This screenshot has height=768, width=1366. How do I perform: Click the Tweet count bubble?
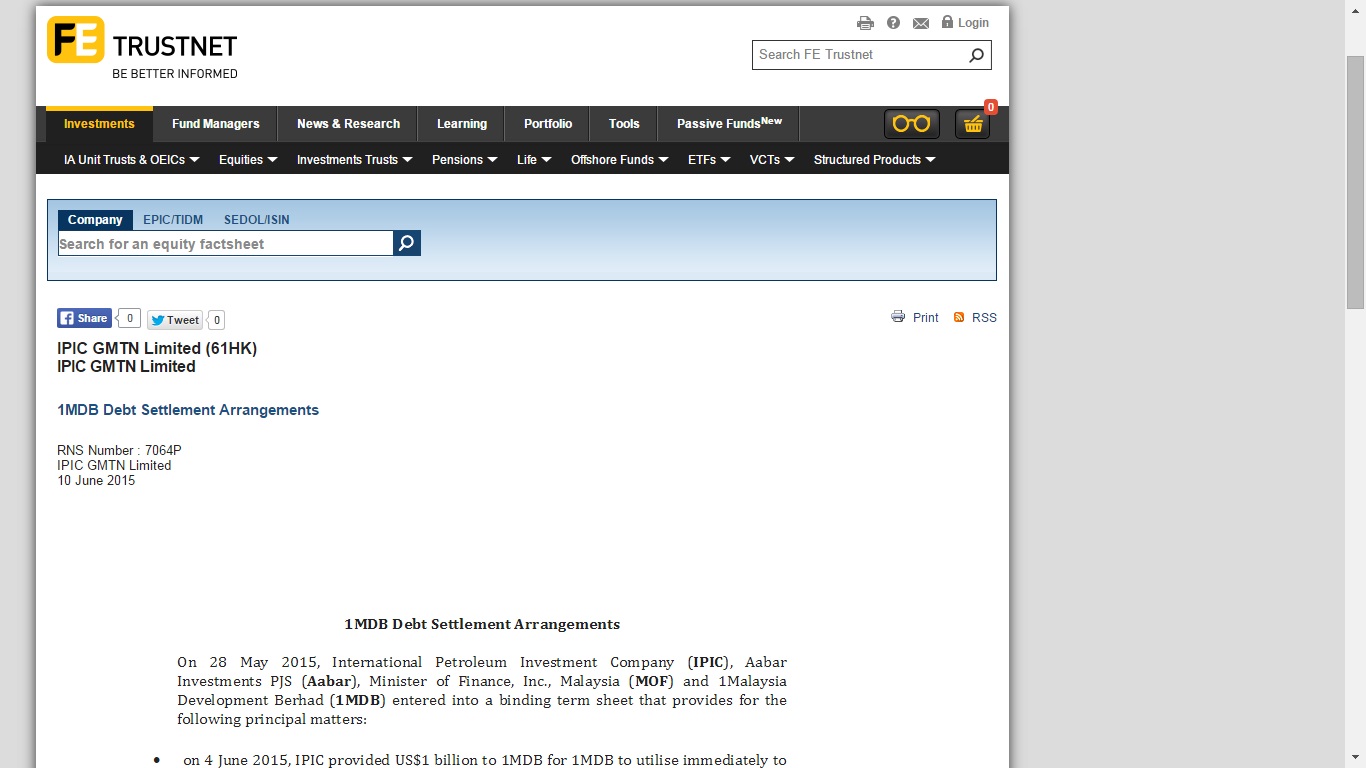pyautogui.click(x=217, y=320)
